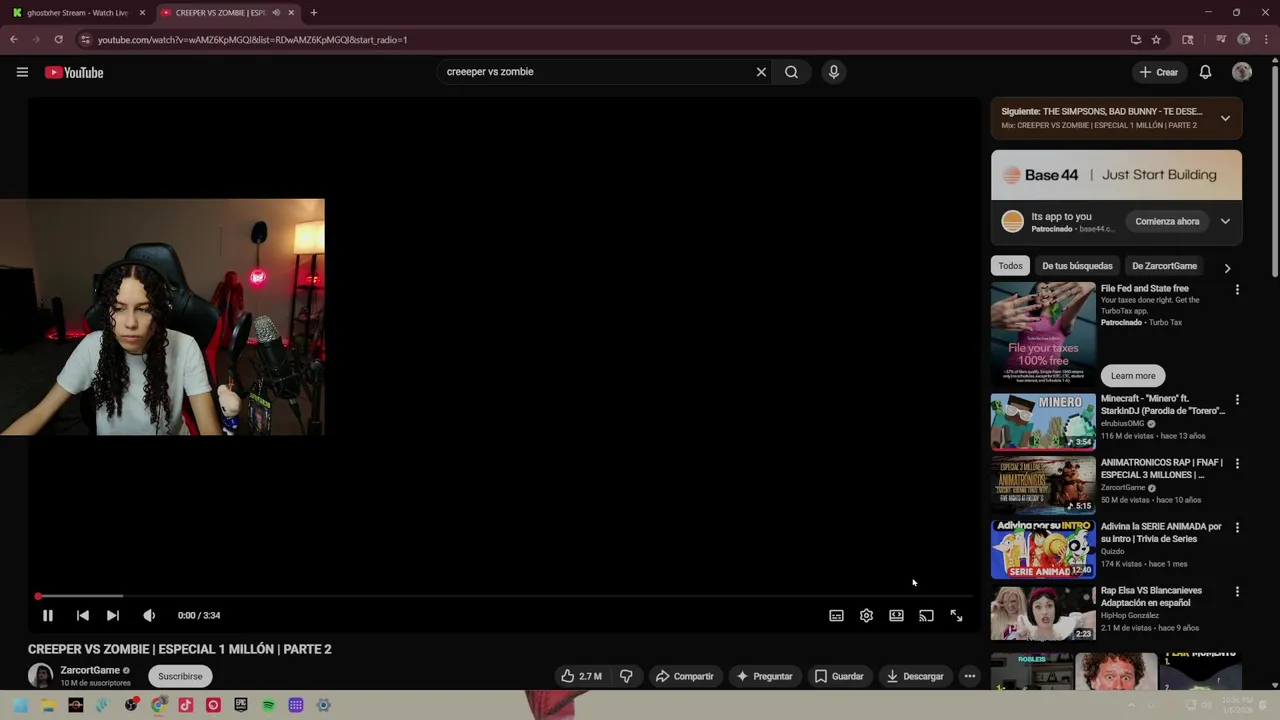
Task: Go back in browser history
Action: 14,40
